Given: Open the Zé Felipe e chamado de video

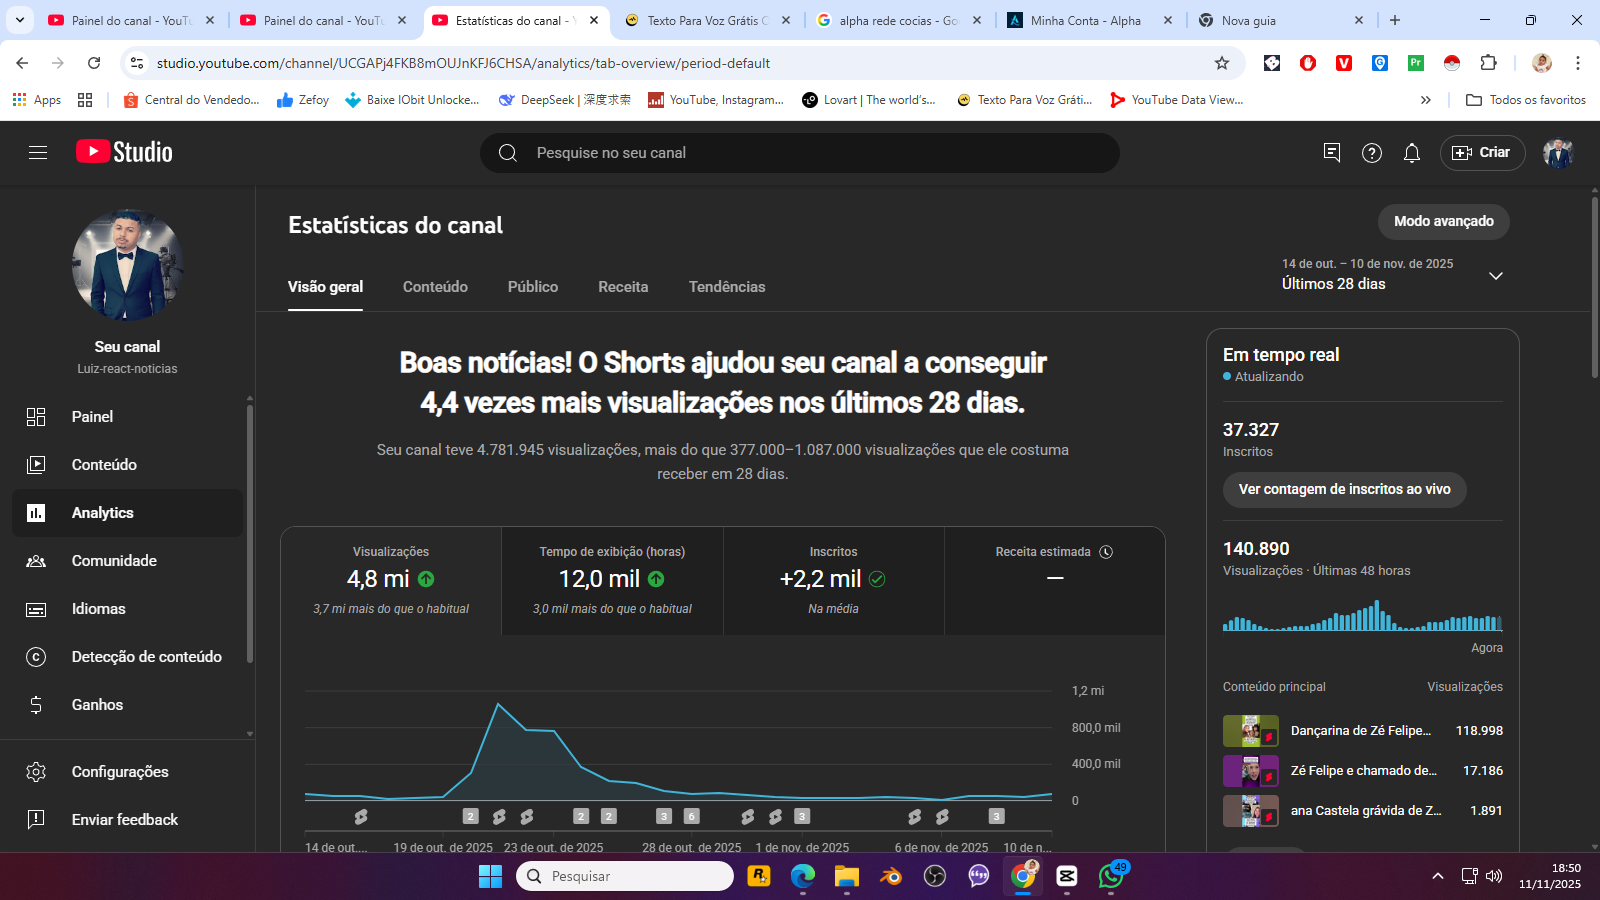Looking at the screenshot, I should [x=1363, y=771].
